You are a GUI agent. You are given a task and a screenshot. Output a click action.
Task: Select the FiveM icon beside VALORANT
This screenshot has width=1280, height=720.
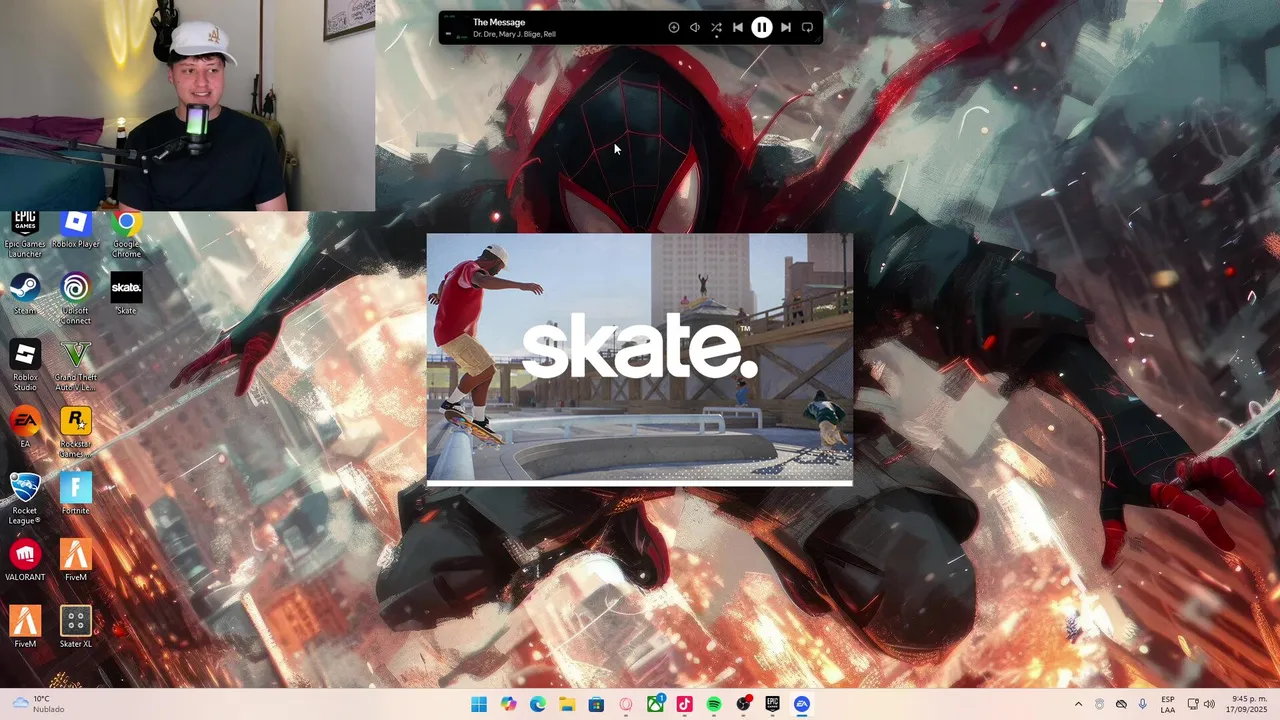[76, 560]
